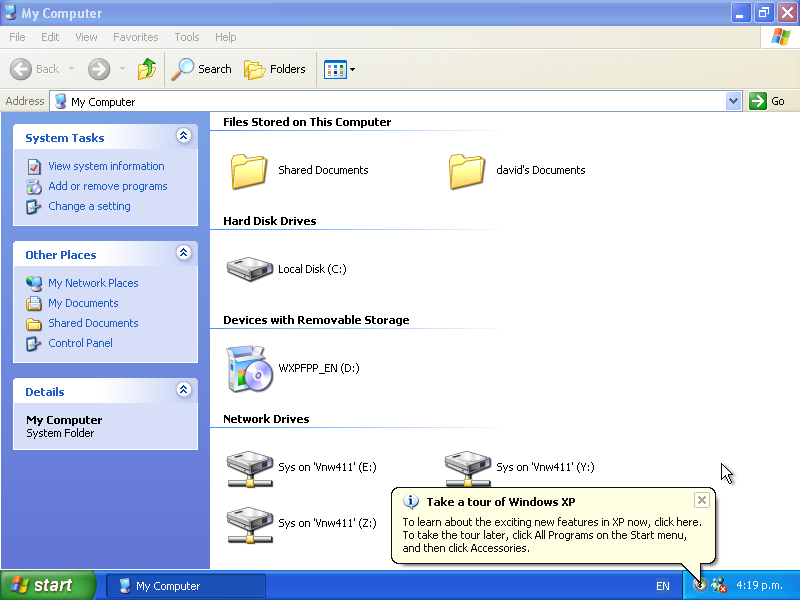This screenshot has width=800, height=600.
Task: Select the Local Disk (C:) drive icon
Action: coord(249,269)
